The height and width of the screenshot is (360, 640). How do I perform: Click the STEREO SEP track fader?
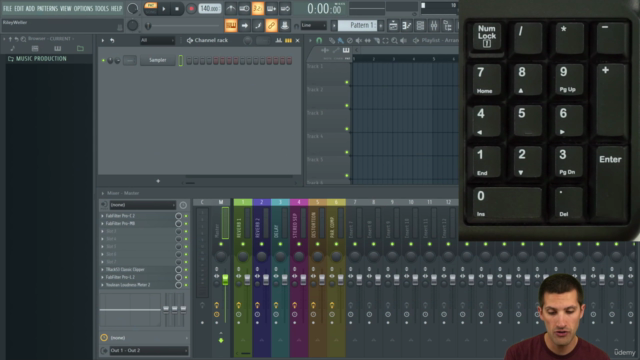click(x=303, y=279)
